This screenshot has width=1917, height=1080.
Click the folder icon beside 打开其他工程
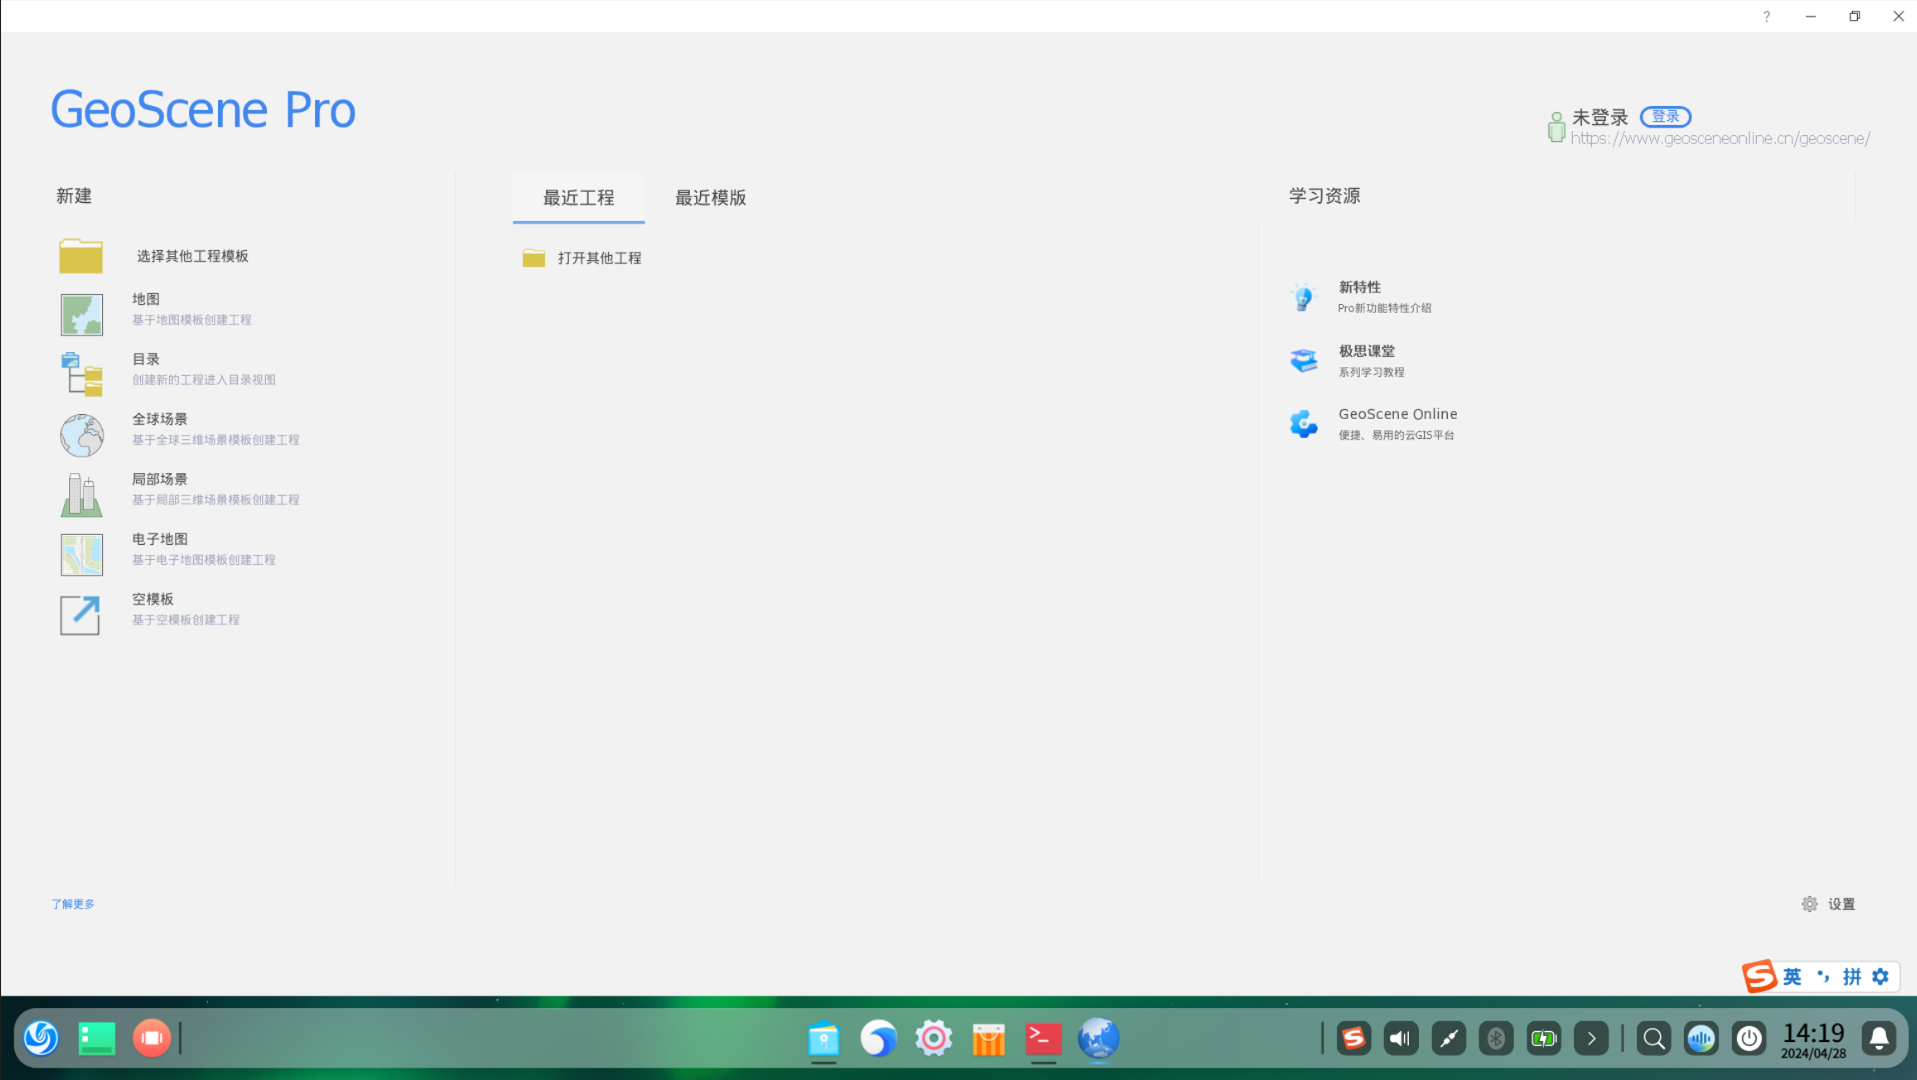[534, 258]
